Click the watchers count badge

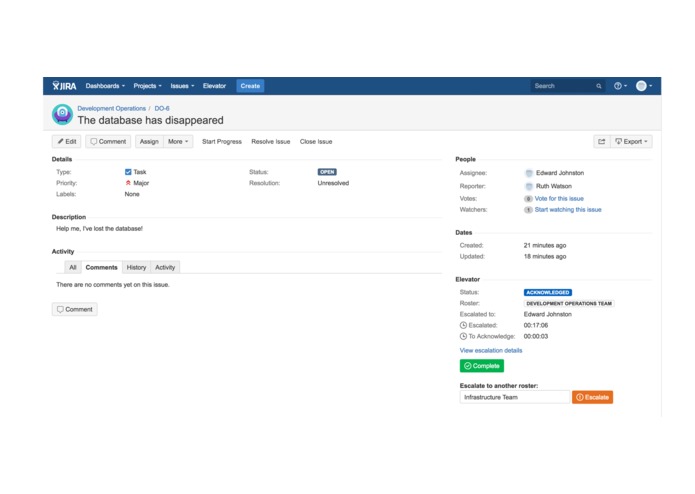coord(528,210)
